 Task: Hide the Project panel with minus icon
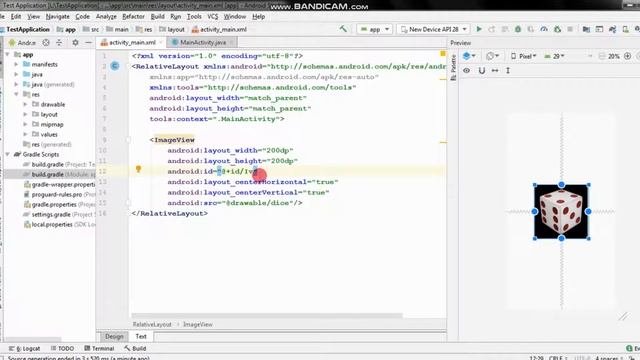[x=88, y=42]
